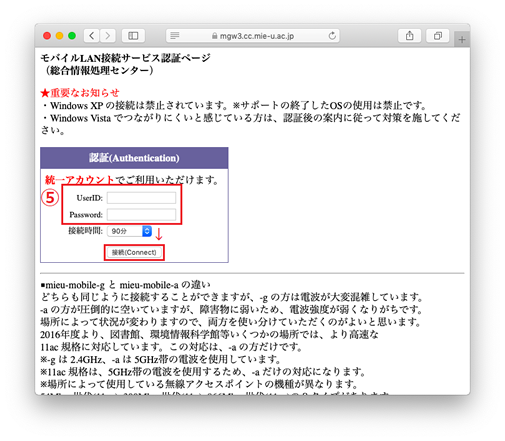The width and height of the screenshot is (505, 441).
Task: Click the padlock icon in address bar
Action: coord(214,36)
